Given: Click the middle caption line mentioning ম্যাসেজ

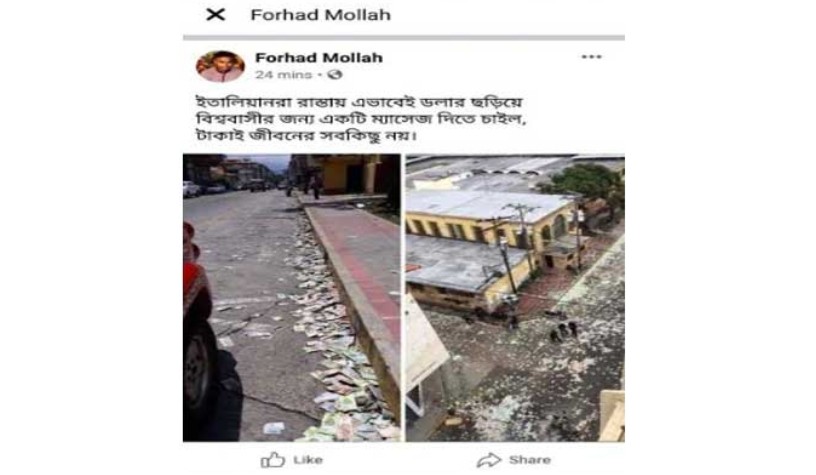Looking at the screenshot, I should pyautogui.click(x=361, y=119).
